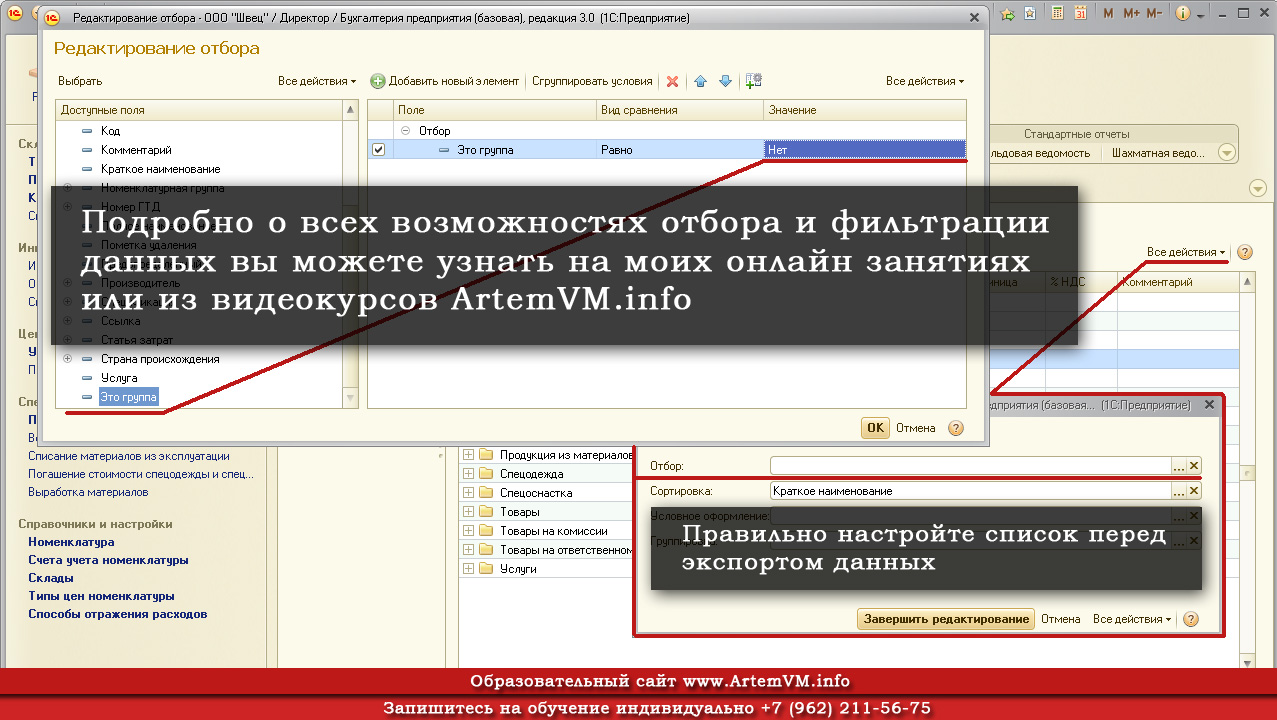Expand the Спецоснастка folder row

468,493
